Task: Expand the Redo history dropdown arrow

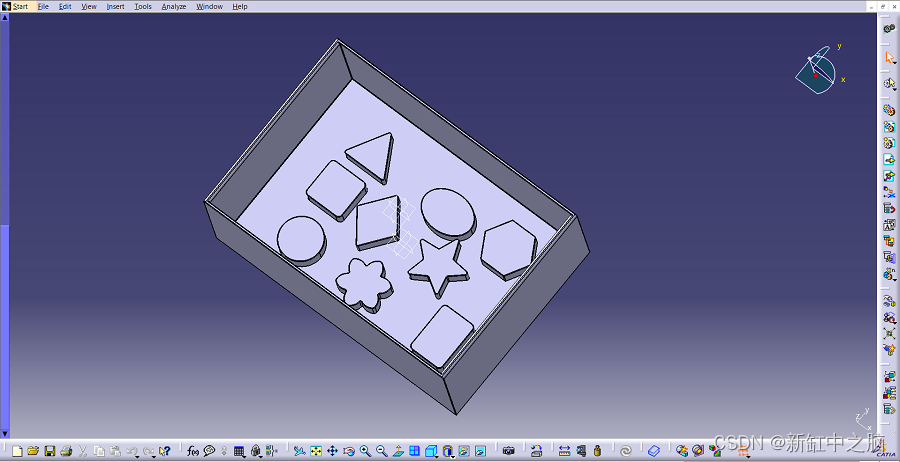Action: point(154,457)
